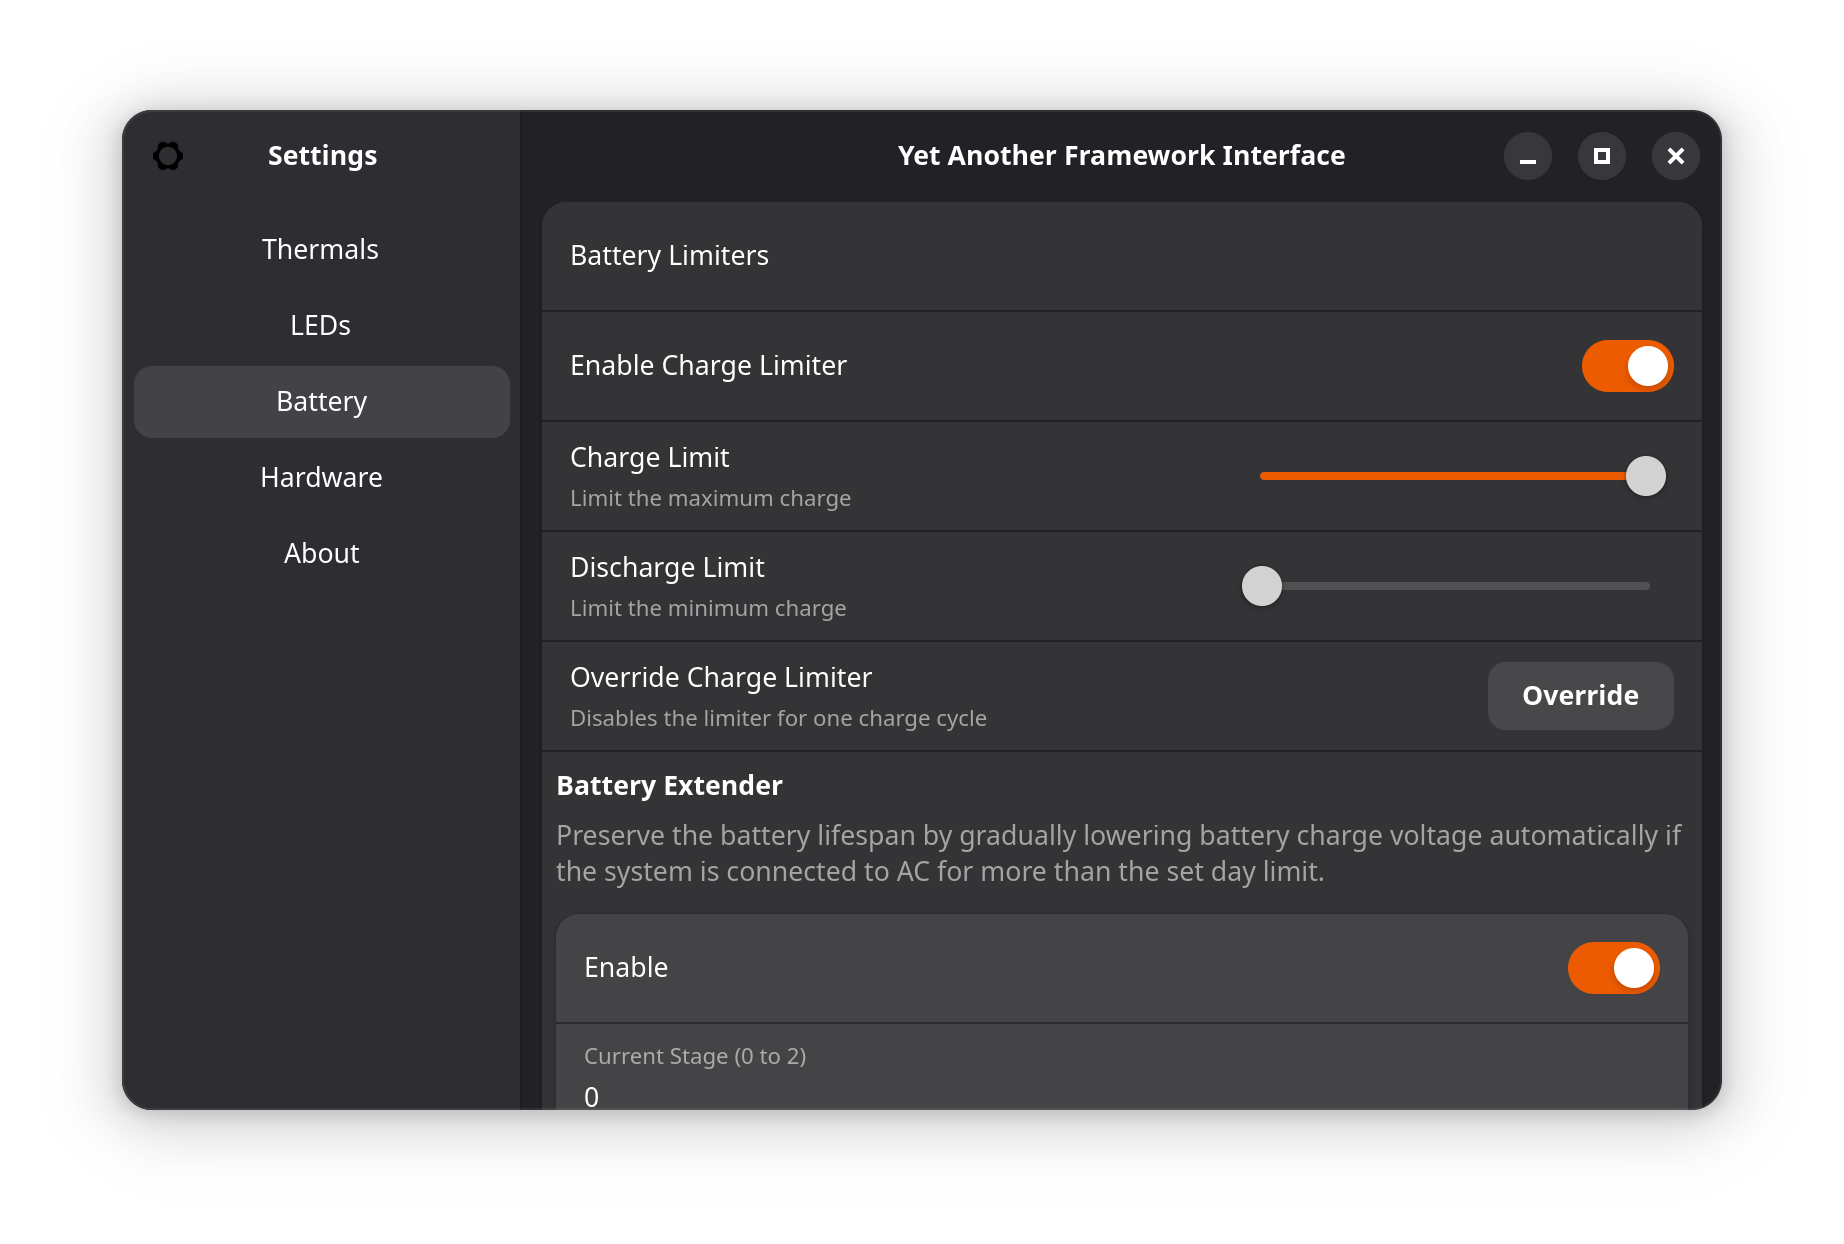Click the Settings gear icon
This screenshot has height=1244, width=1844.
coord(168,156)
